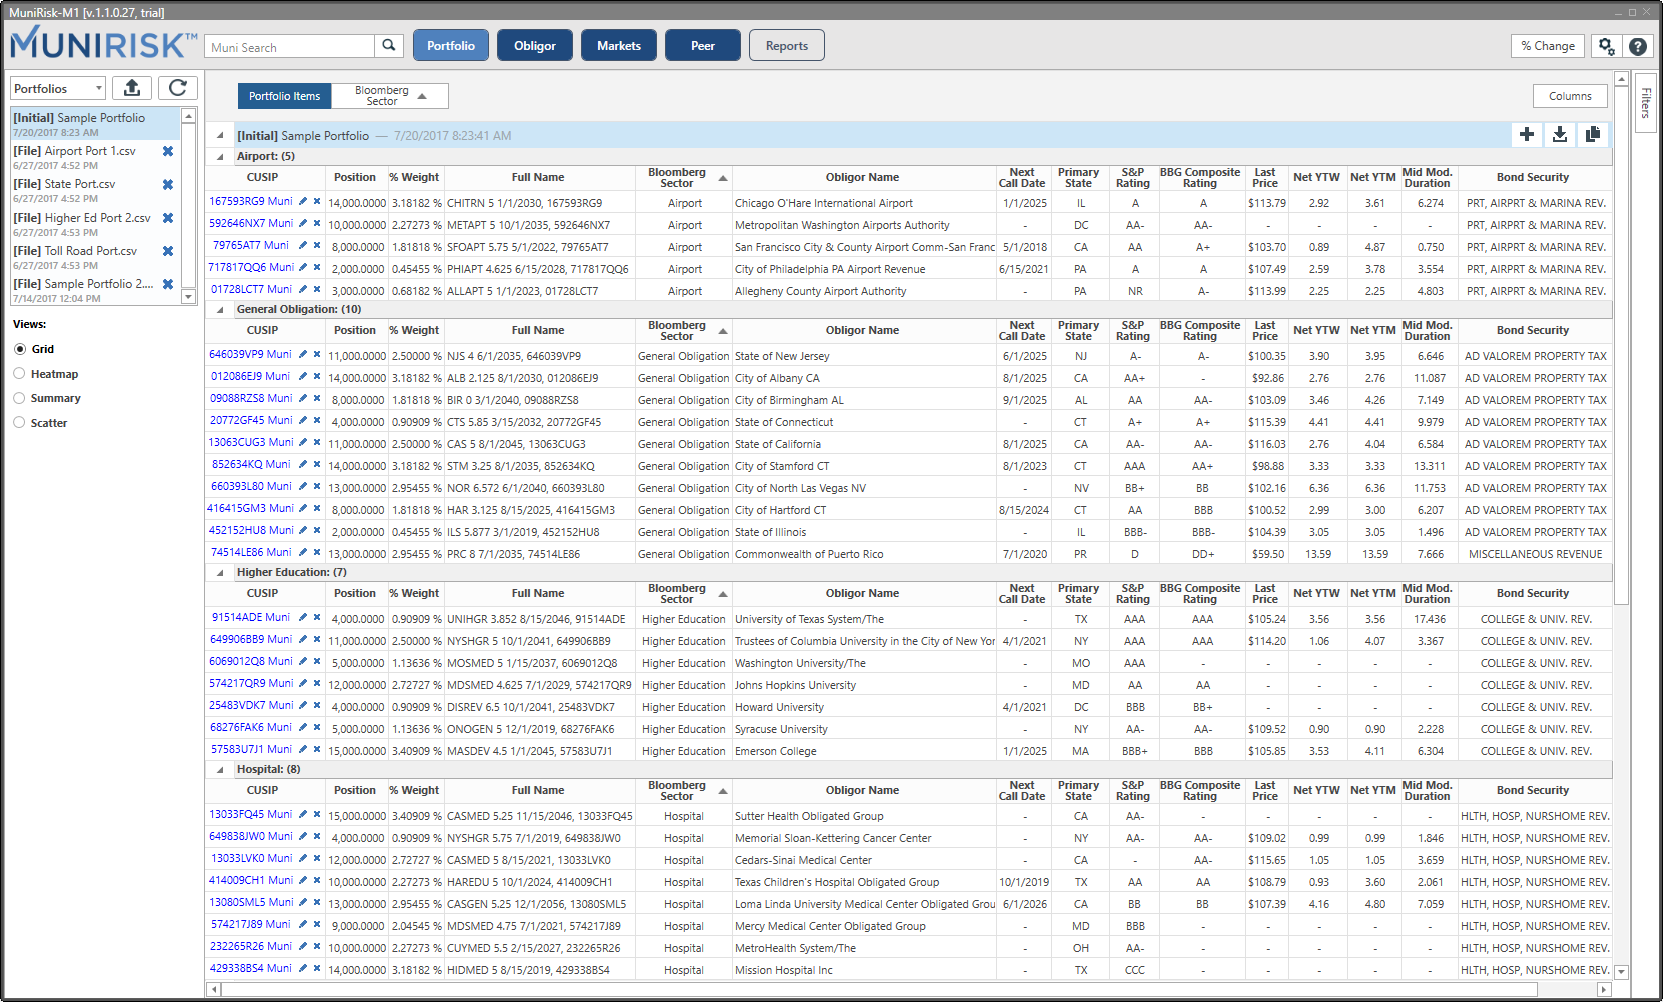Viewport: 1663px width, 1002px height.
Task: Open the Obligor tab
Action: [535, 46]
